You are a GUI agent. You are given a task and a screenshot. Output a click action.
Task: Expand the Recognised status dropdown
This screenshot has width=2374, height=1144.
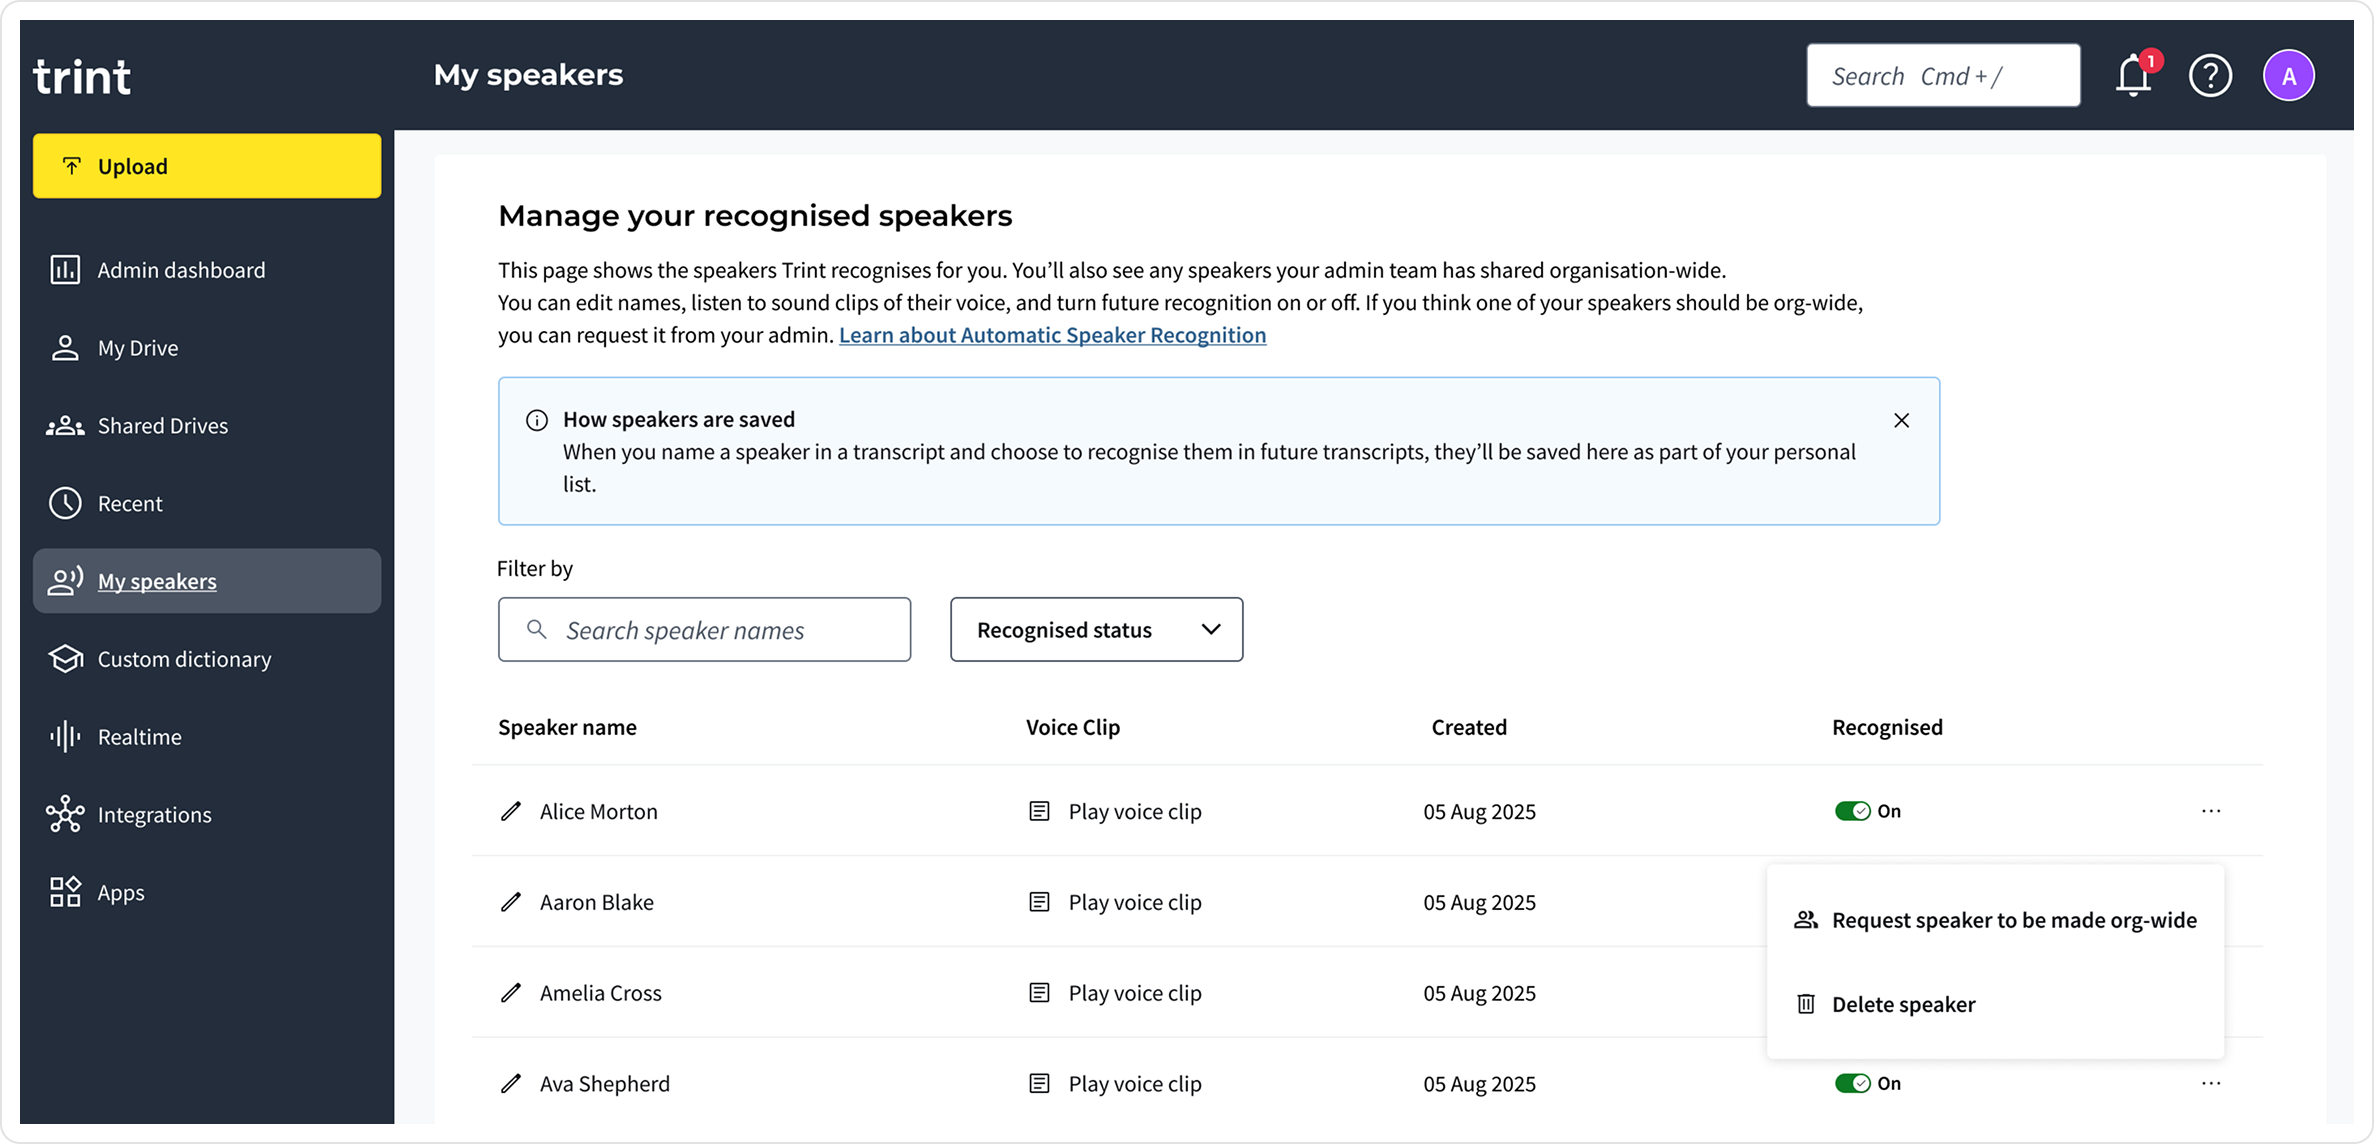tap(1096, 629)
